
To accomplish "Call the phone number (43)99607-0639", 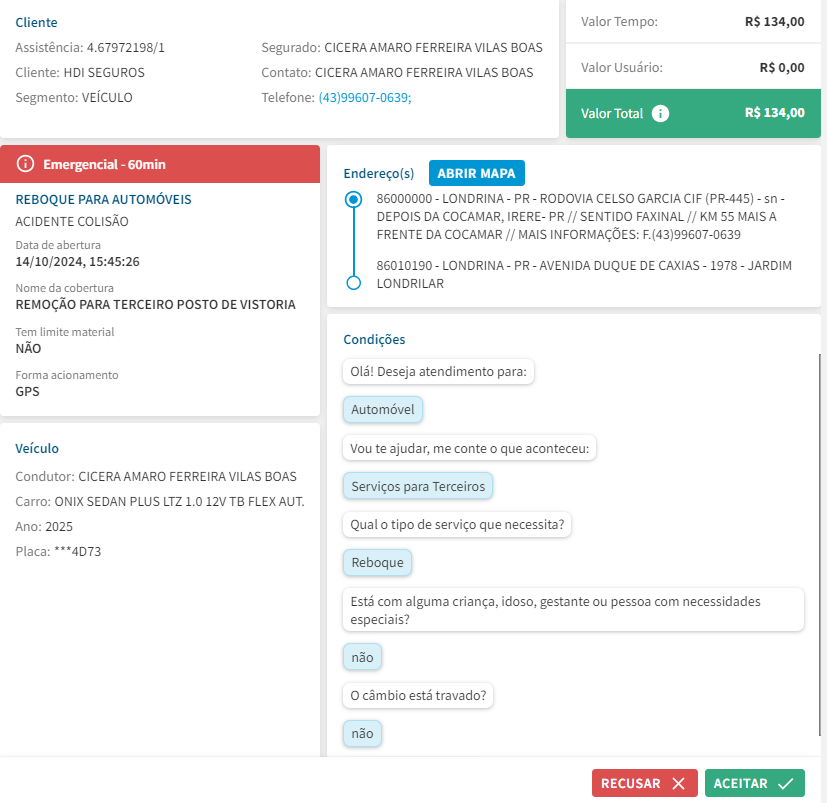I will [x=364, y=98].
